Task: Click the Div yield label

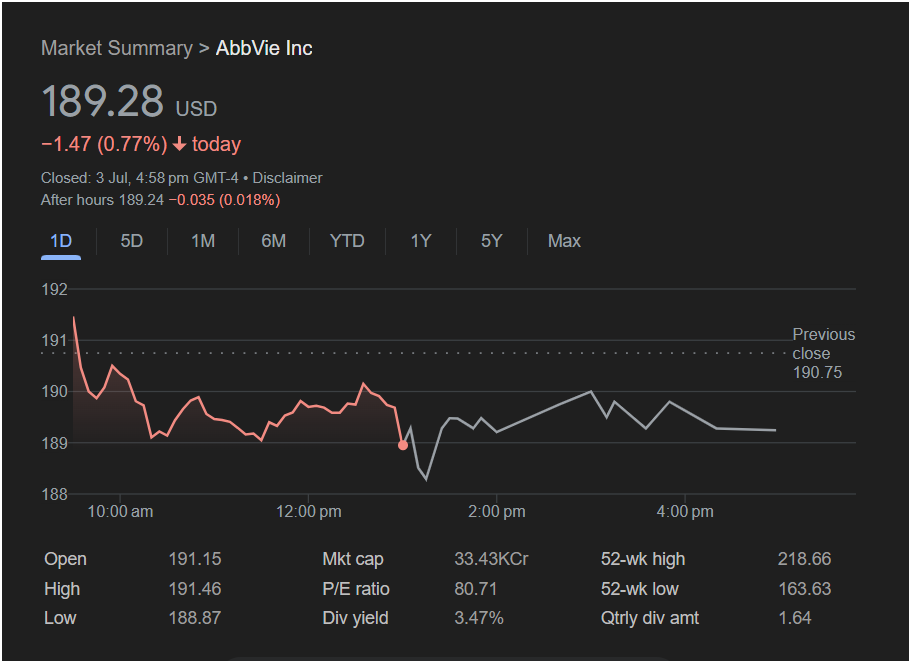Action: pos(355,618)
